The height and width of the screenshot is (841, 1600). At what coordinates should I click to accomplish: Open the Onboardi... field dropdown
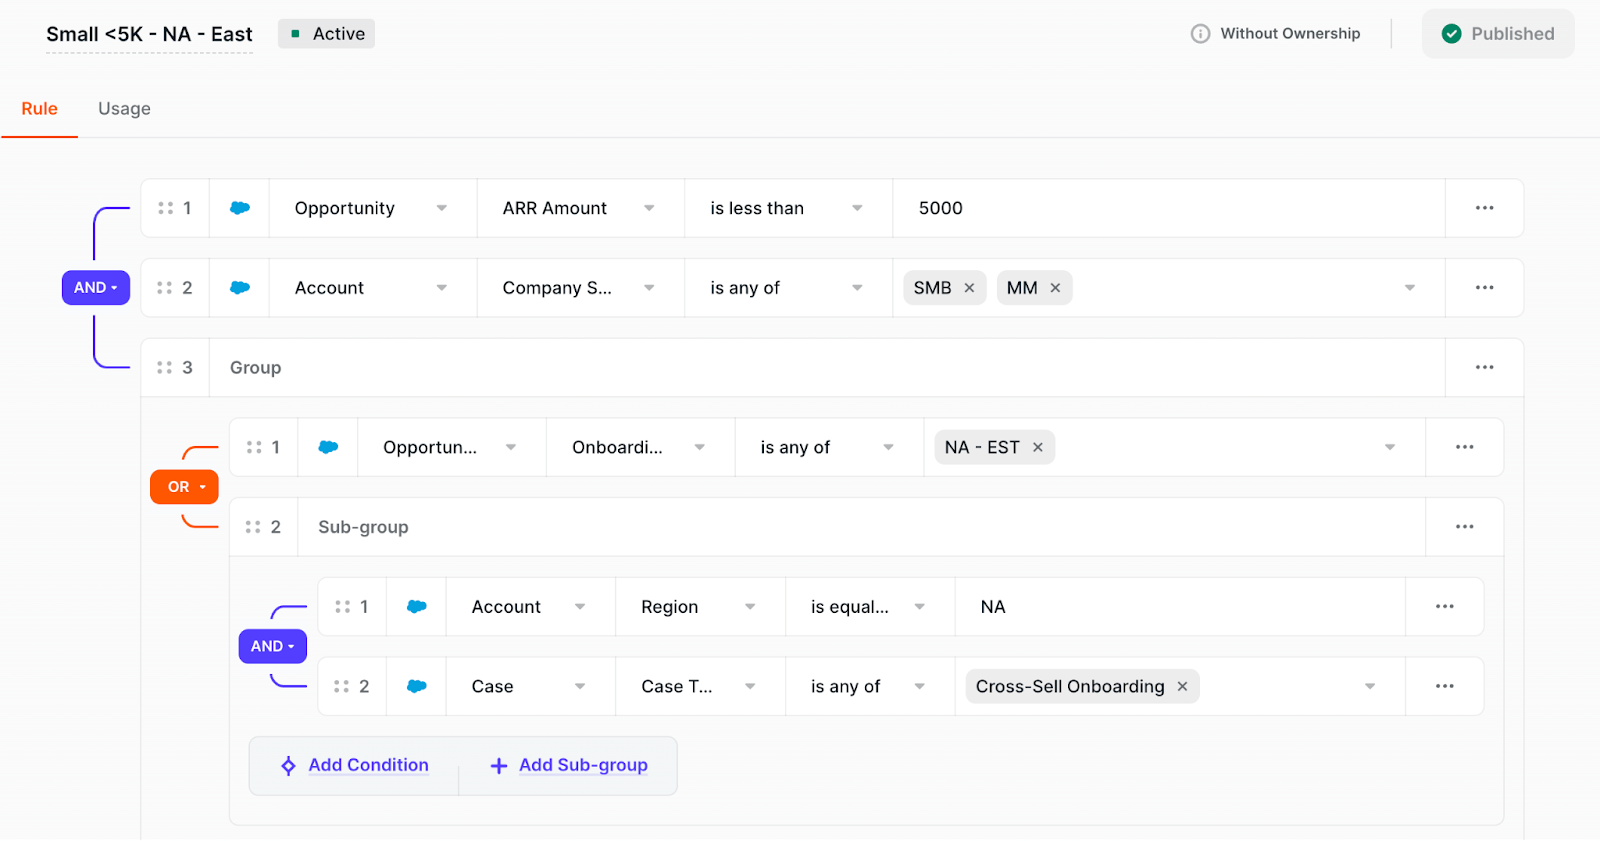tap(641, 447)
